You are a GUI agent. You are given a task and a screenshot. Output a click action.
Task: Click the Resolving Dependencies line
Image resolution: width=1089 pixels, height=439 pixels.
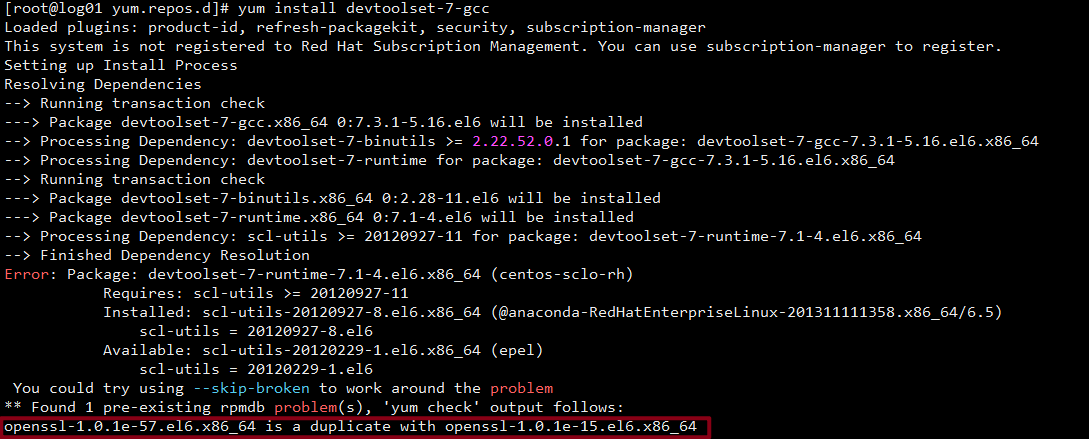103,85
